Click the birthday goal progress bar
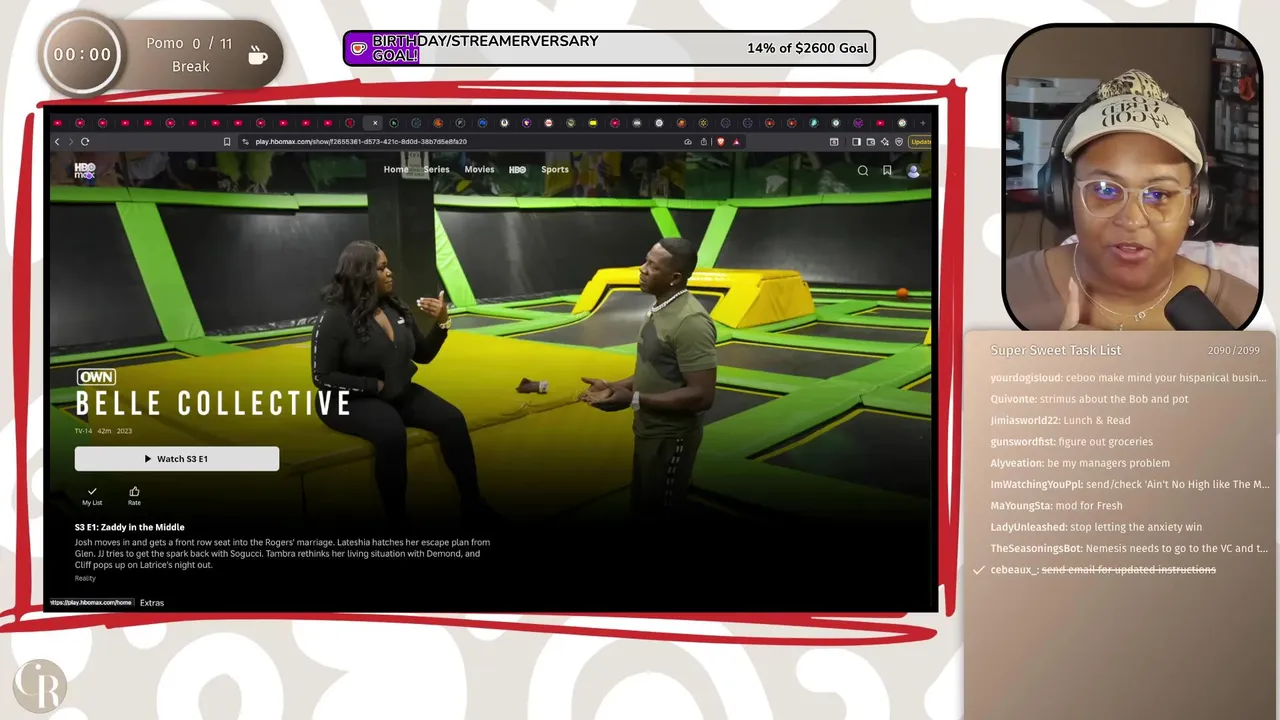 609,48
